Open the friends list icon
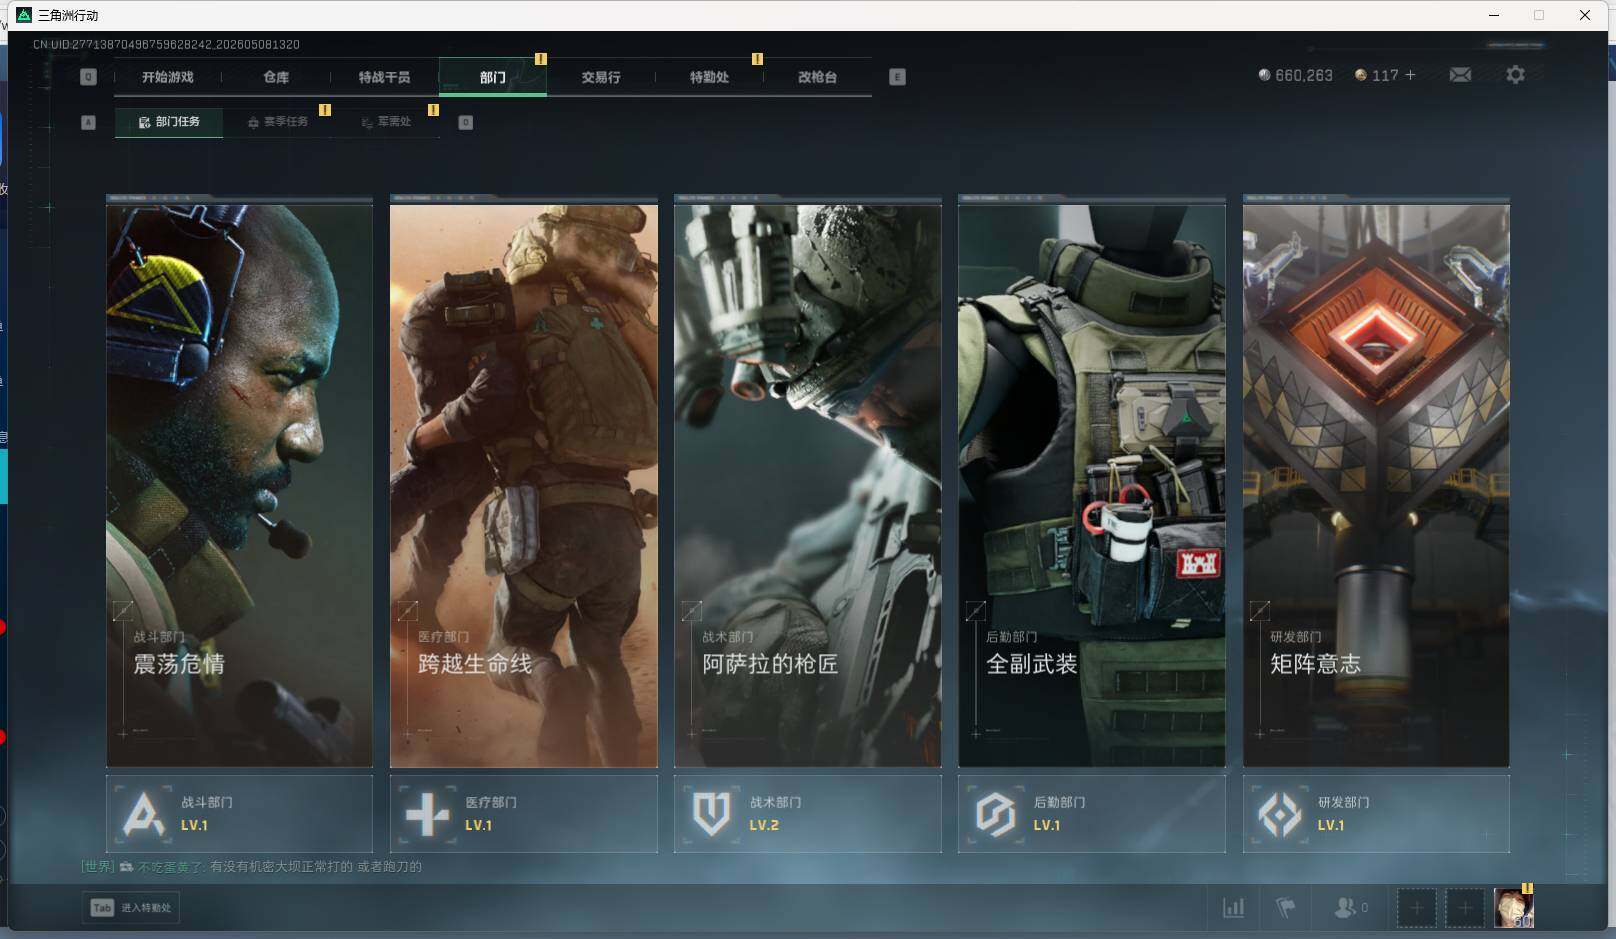This screenshot has height=939, width=1616. [1351, 908]
